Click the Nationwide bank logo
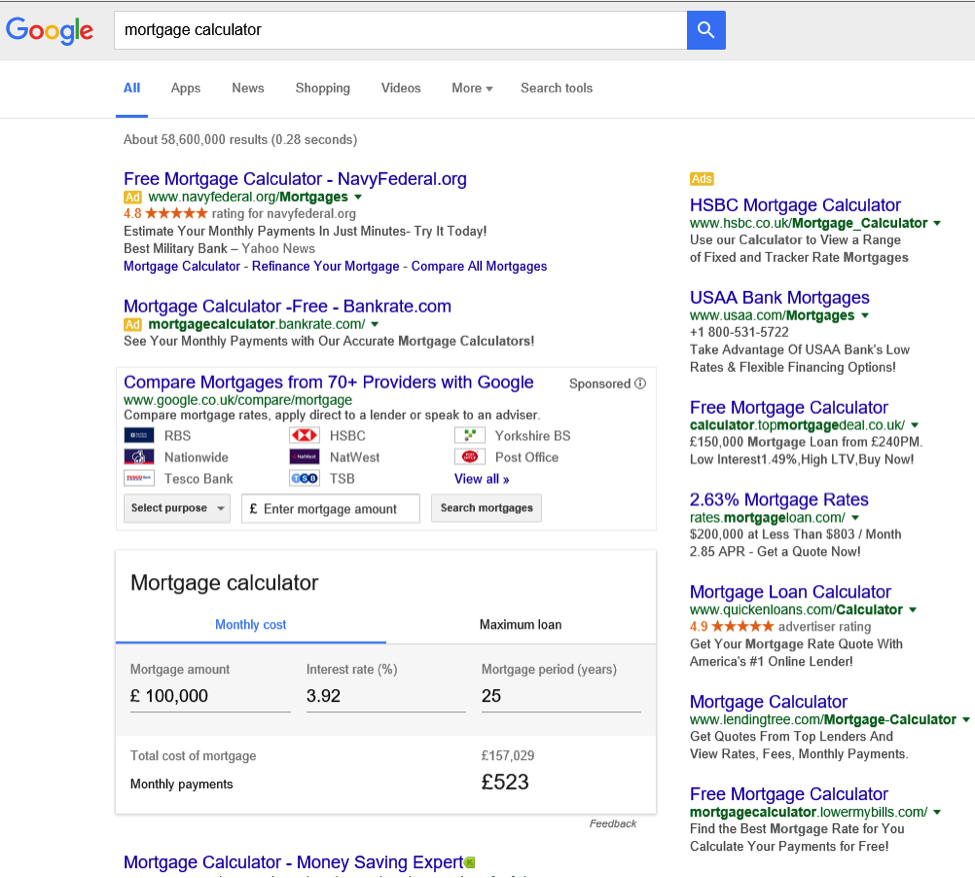975x878 pixels. point(139,457)
